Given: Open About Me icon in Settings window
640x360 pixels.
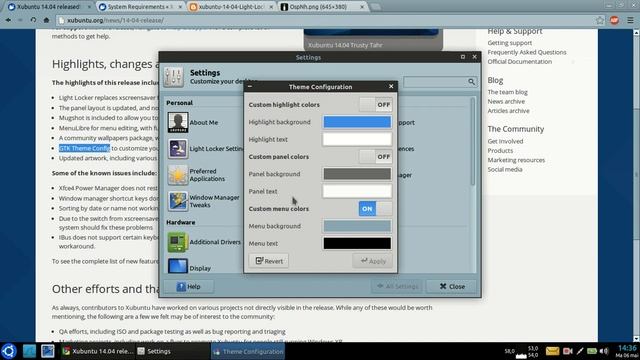Looking at the screenshot, I should point(178,122).
